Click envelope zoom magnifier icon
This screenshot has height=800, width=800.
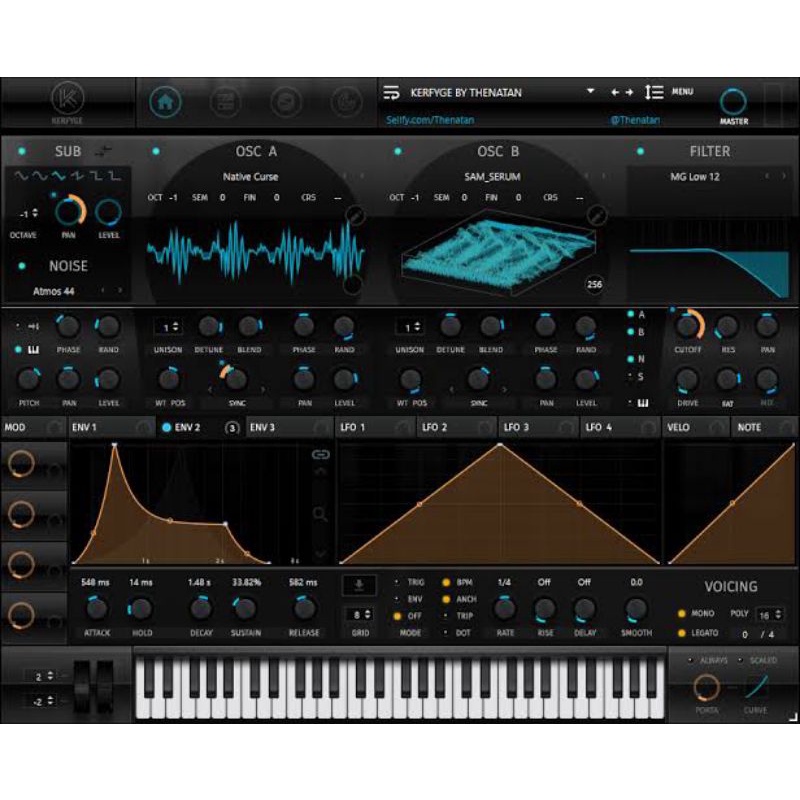320,514
